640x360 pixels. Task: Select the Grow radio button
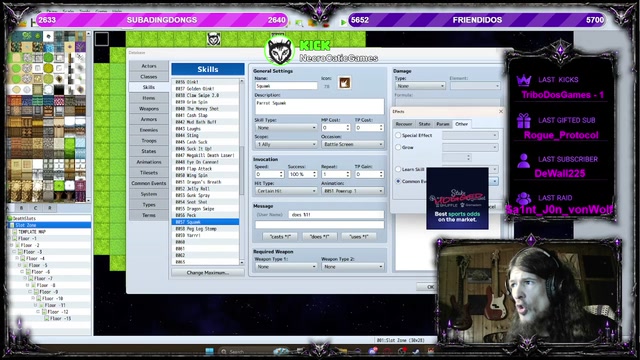coord(398,147)
